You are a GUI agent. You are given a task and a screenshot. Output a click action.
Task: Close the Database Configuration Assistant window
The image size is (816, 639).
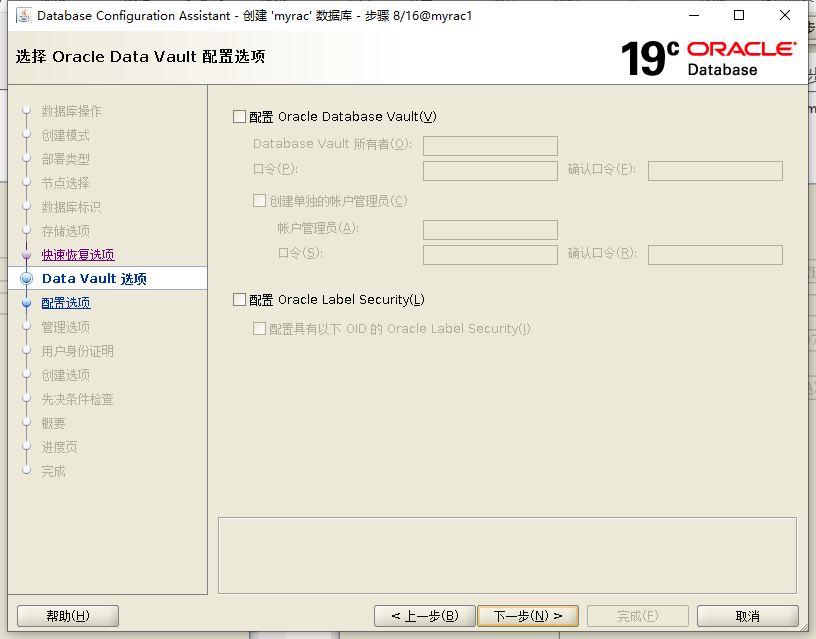785,16
